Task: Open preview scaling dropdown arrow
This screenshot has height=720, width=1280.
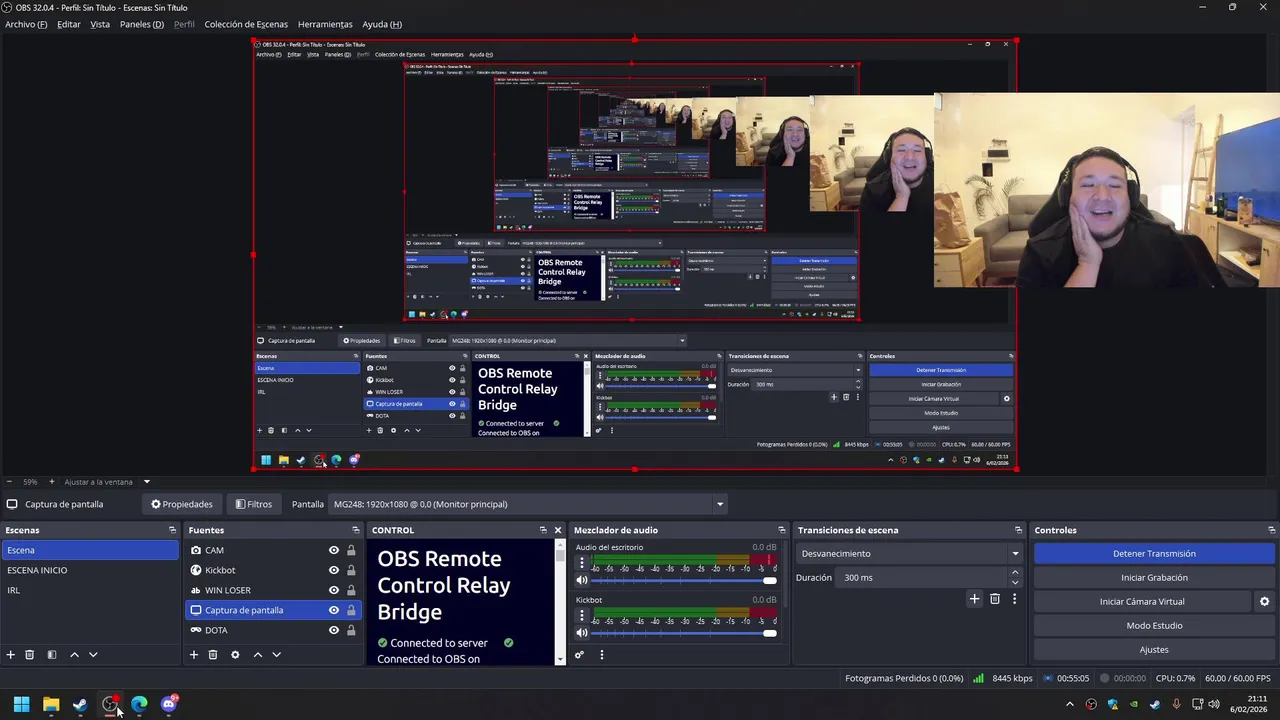Action: coord(146,482)
